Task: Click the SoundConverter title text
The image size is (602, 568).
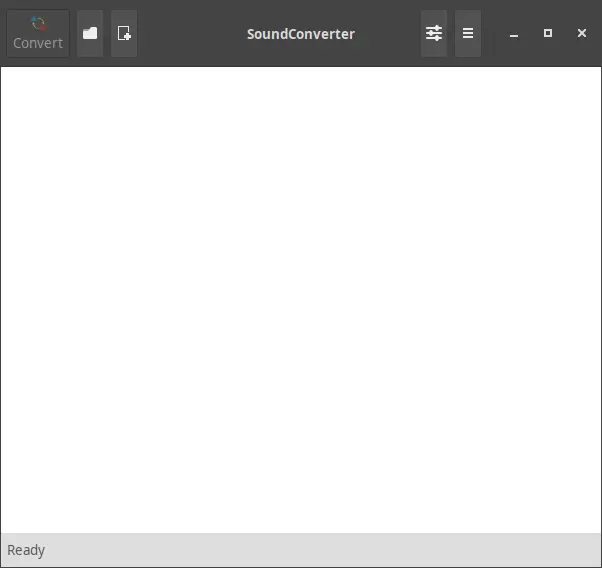Action: [x=301, y=34]
